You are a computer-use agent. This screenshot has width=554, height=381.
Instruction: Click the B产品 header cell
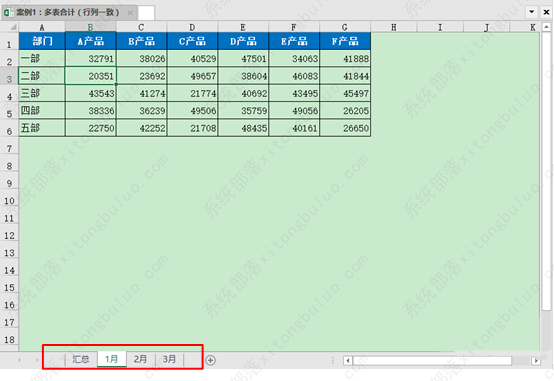coord(142,41)
